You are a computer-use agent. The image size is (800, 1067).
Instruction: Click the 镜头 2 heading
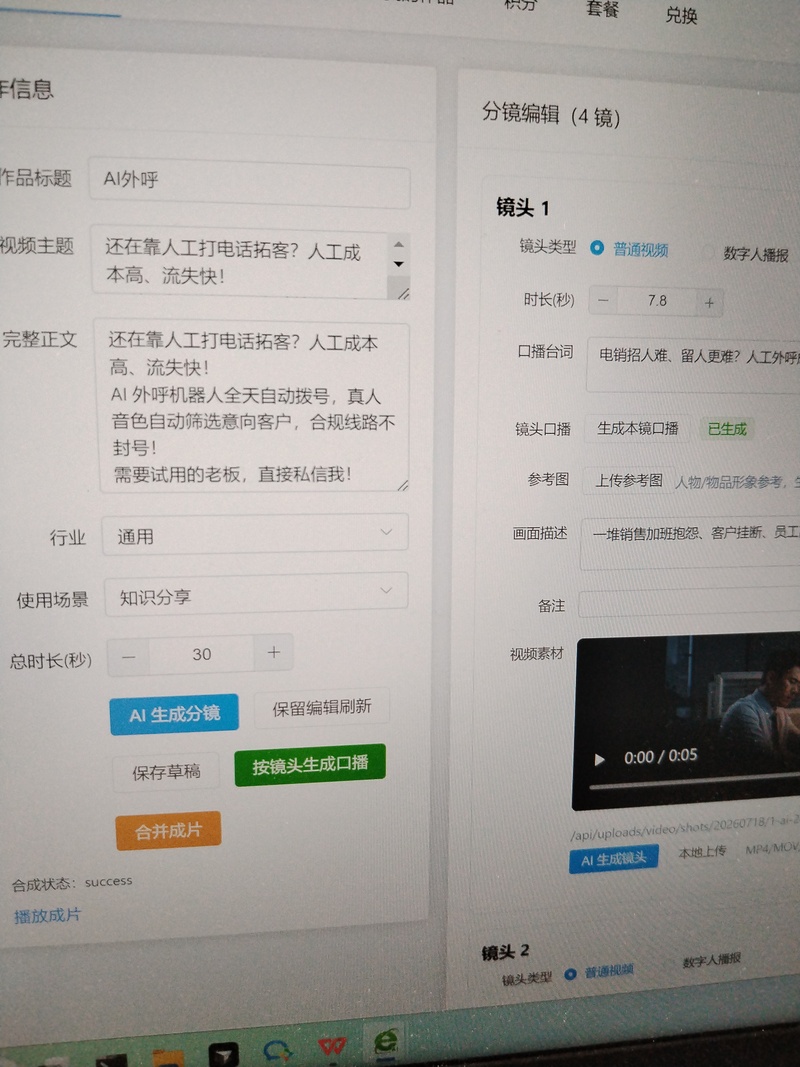(505, 952)
